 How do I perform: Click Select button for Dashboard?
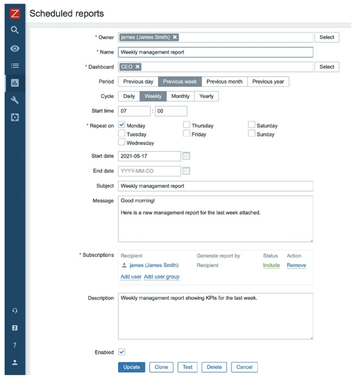click(327, 67)
